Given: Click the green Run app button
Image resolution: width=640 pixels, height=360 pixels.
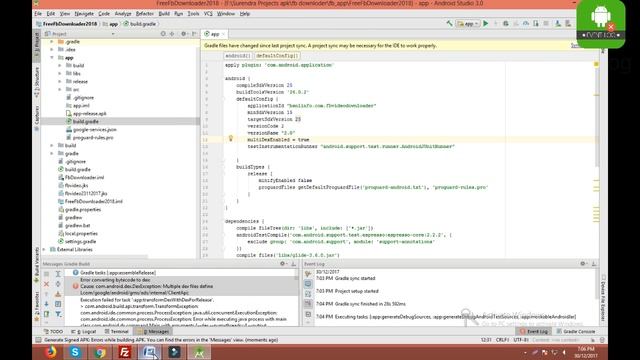Looking at the screenshot, I should (486, 24).
